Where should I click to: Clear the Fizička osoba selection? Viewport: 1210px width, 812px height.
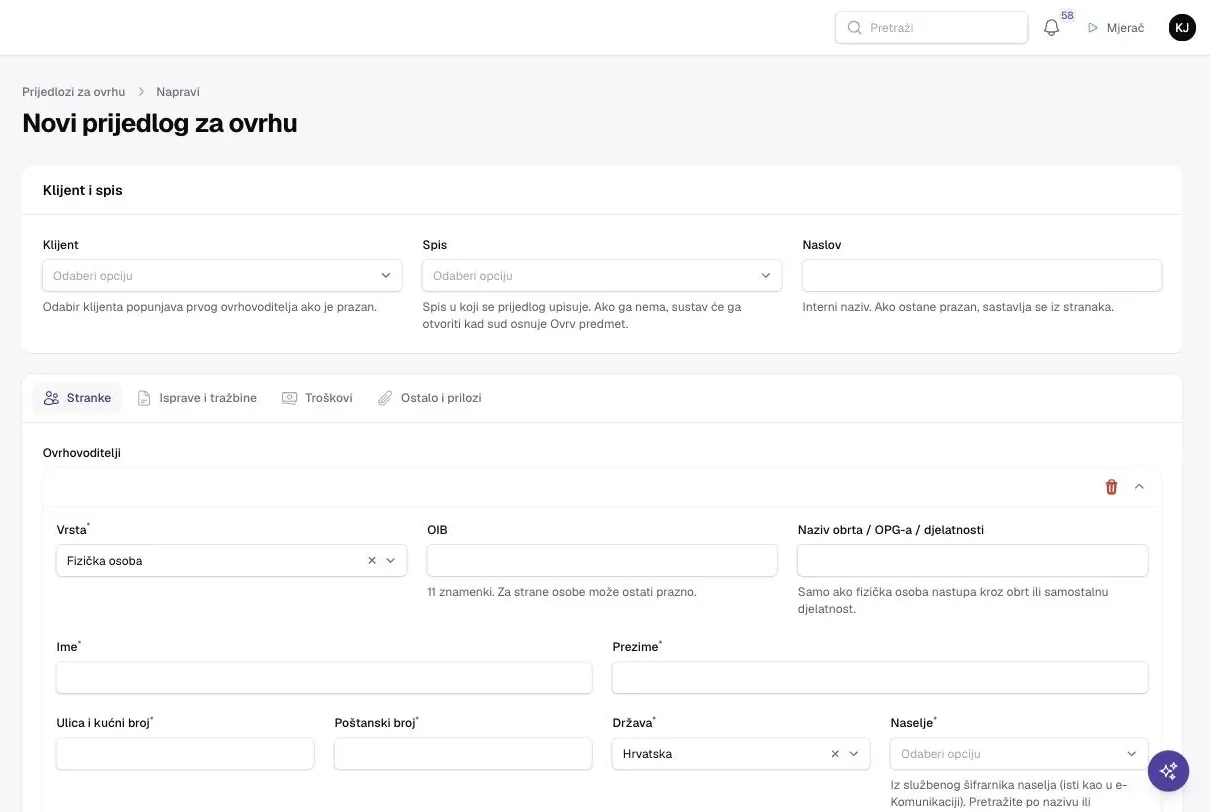372,561
